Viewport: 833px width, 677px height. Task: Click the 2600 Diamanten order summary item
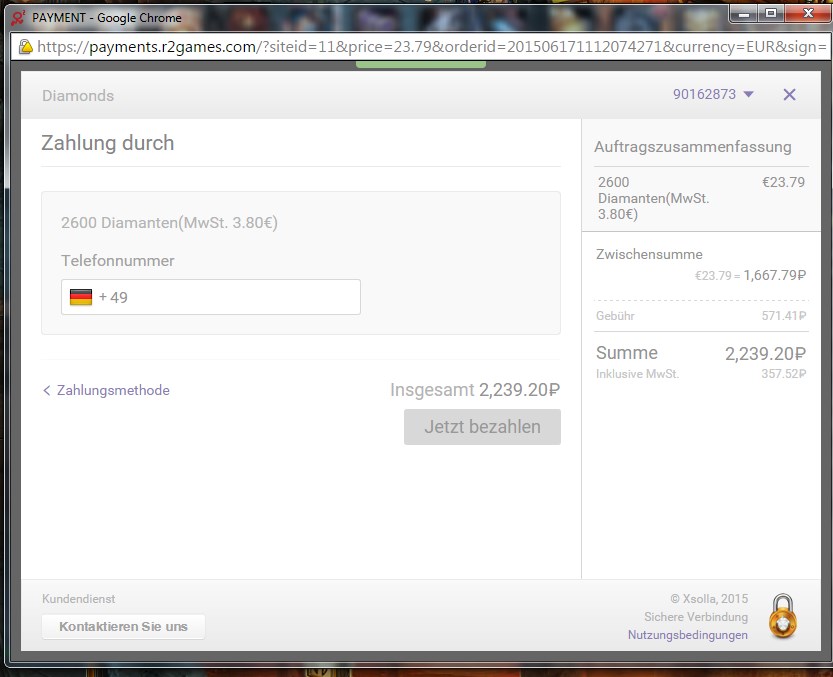[653, 198]
